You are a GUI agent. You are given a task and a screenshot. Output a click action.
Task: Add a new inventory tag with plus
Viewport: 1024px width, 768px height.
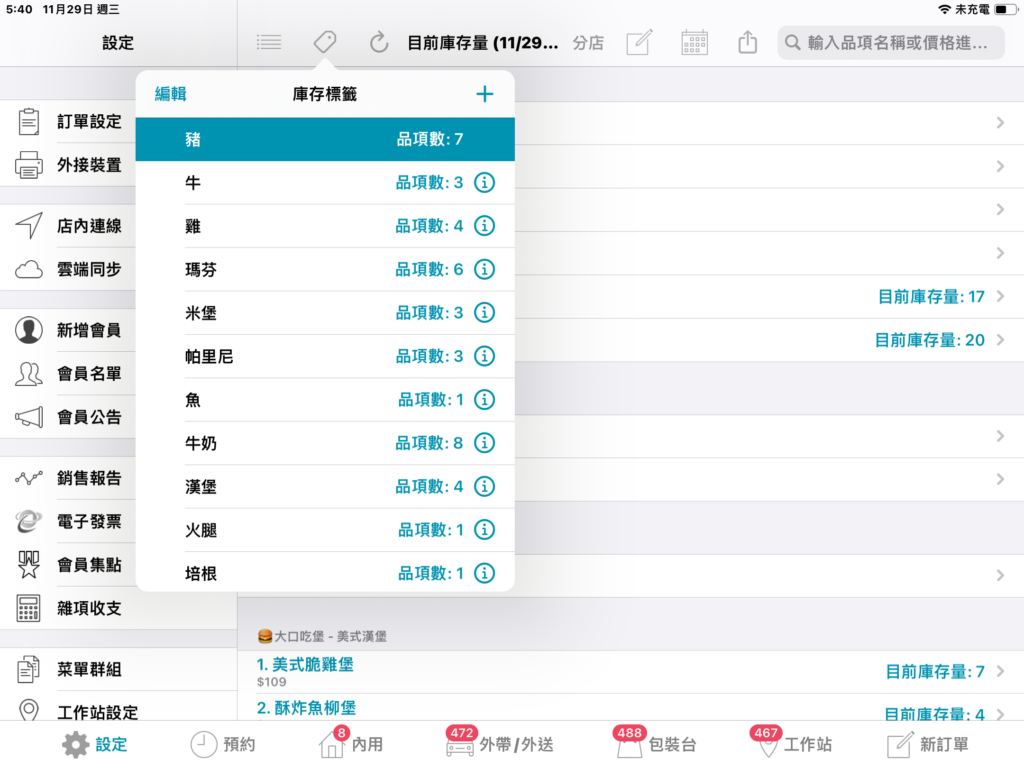(485, 94)
